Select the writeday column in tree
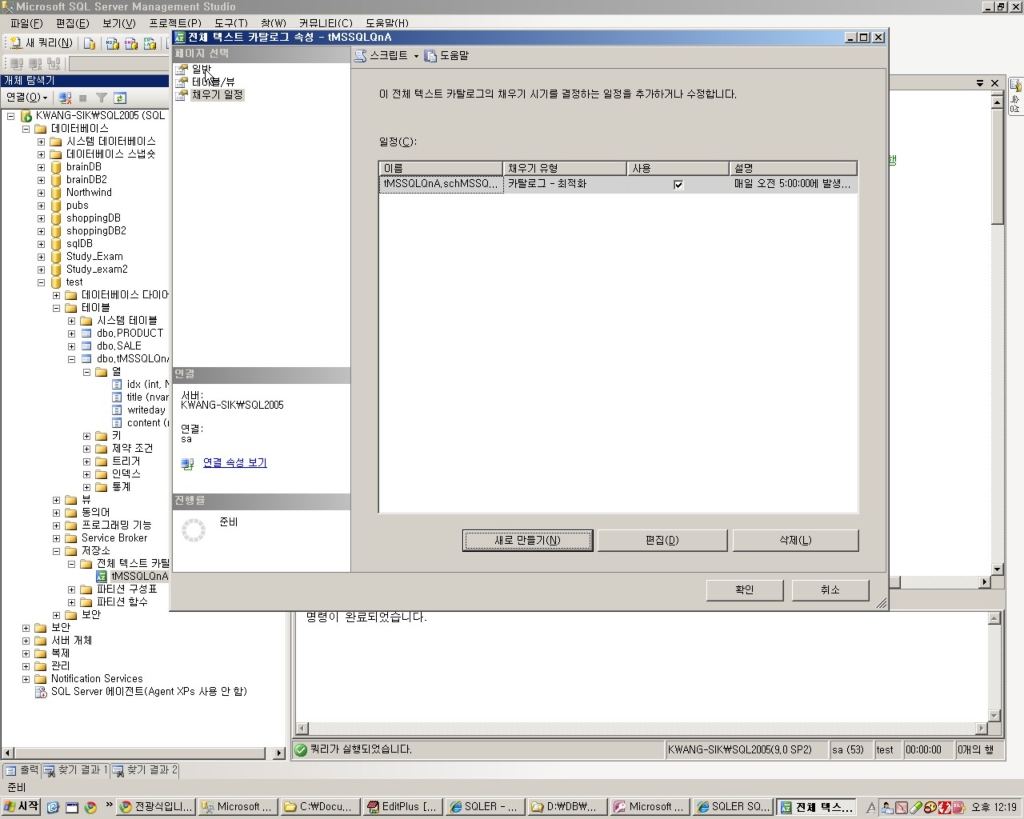1024x819 pixels. 146,410
